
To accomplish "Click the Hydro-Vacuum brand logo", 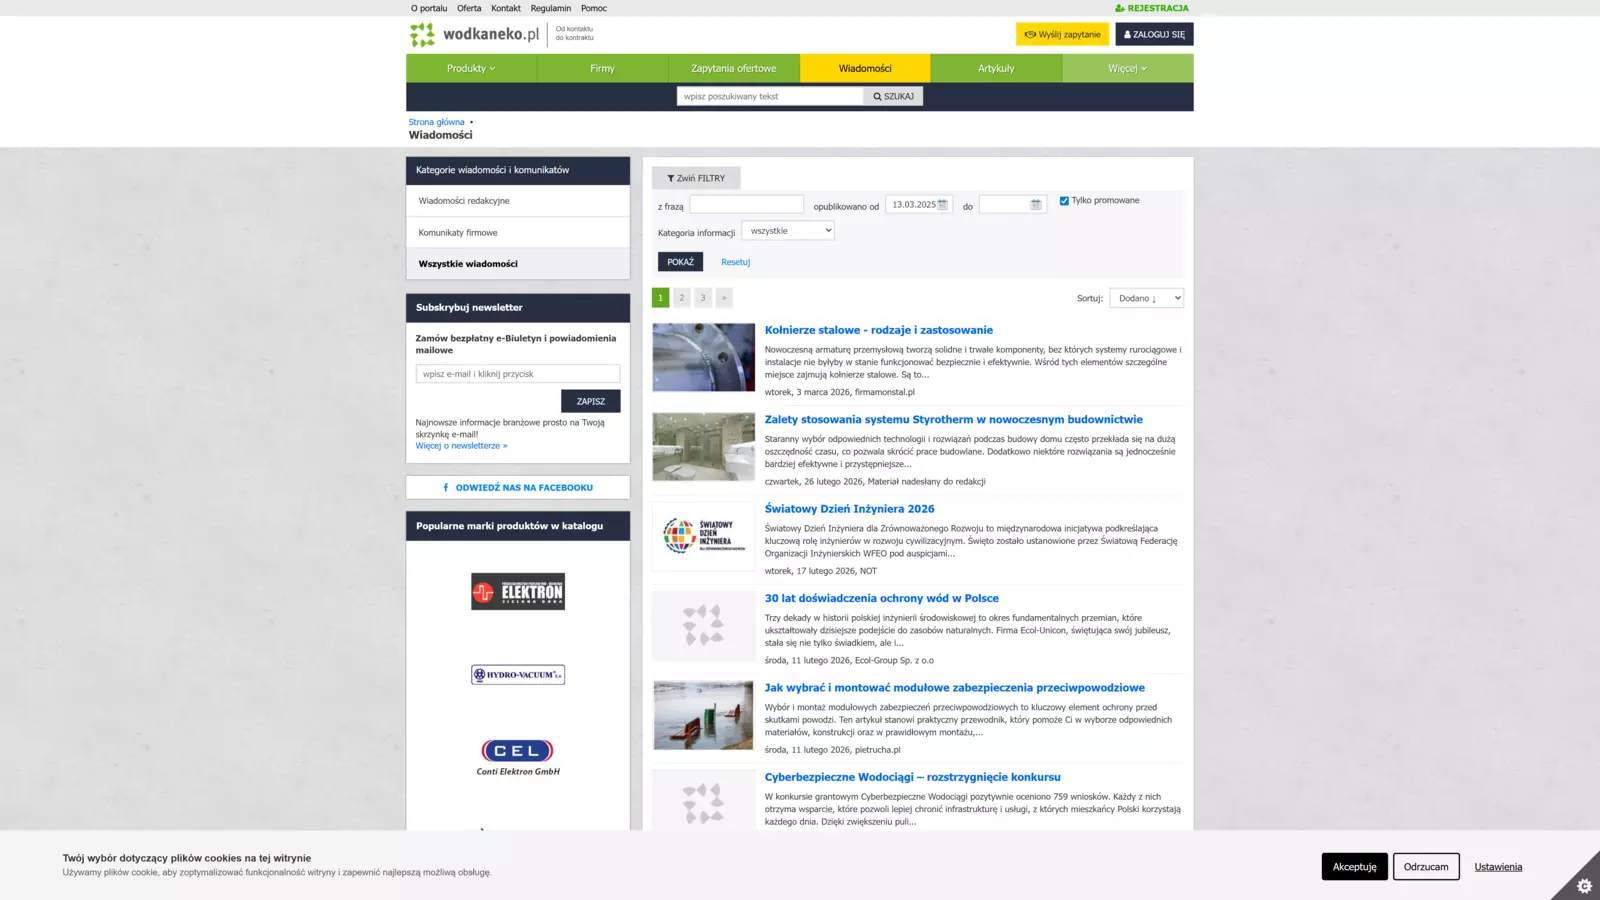I will point(518,675).
